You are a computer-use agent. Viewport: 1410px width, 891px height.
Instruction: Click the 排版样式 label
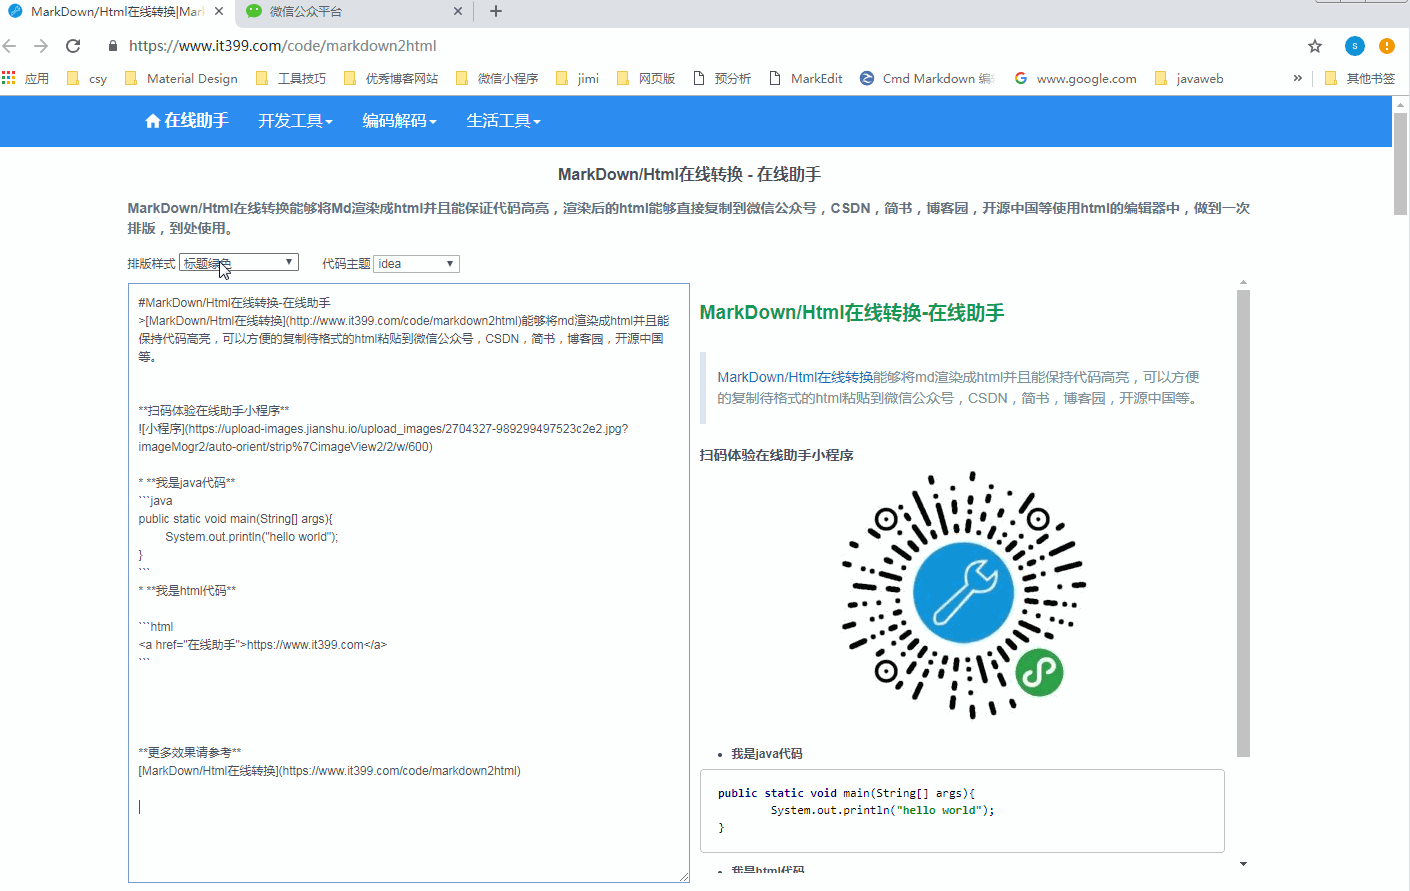[x=151, y=264]
